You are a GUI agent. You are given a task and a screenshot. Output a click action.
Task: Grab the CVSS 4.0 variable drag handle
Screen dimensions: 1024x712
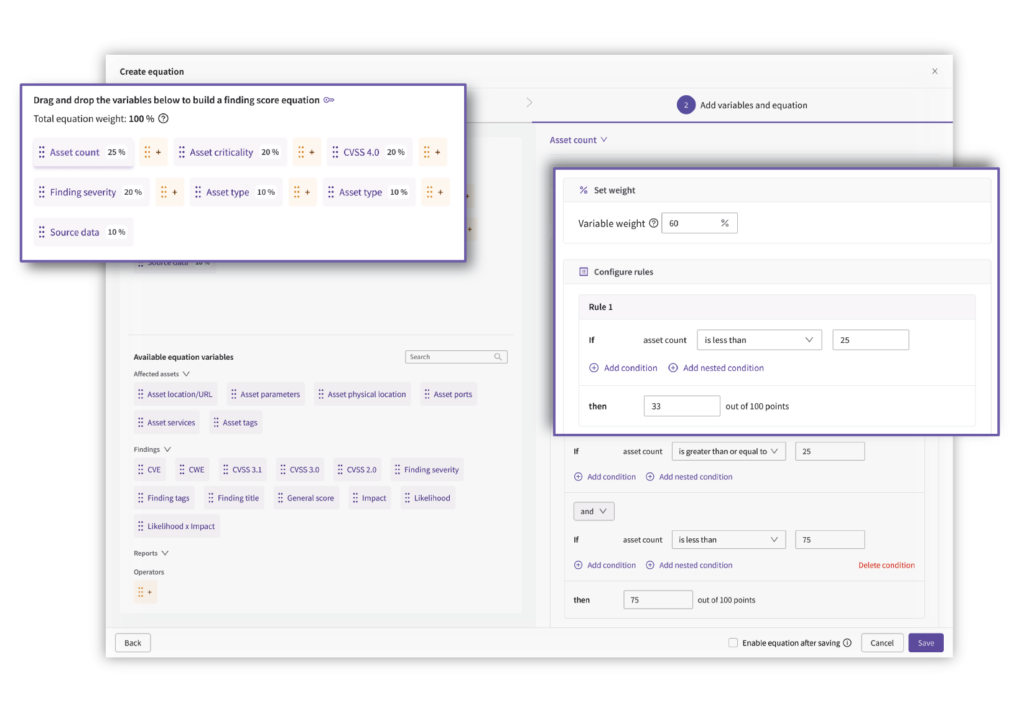(x=335, y=152)
